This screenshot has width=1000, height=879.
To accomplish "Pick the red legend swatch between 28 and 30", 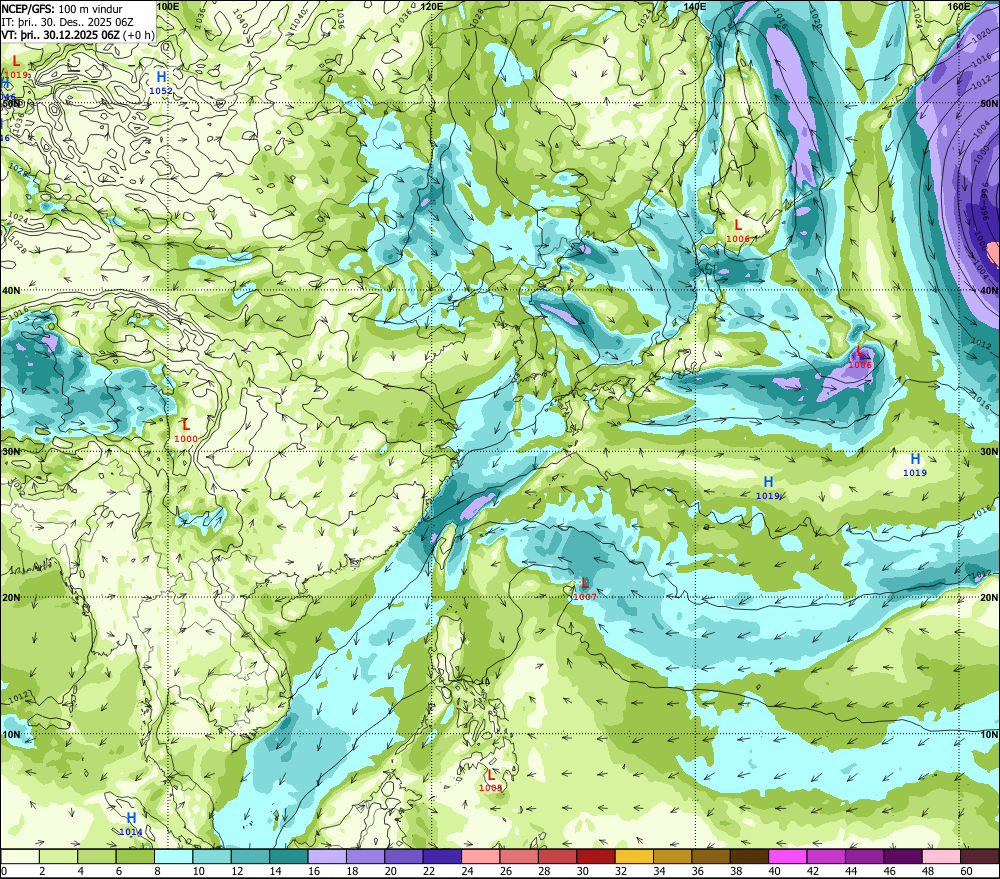I will [557, 857].
